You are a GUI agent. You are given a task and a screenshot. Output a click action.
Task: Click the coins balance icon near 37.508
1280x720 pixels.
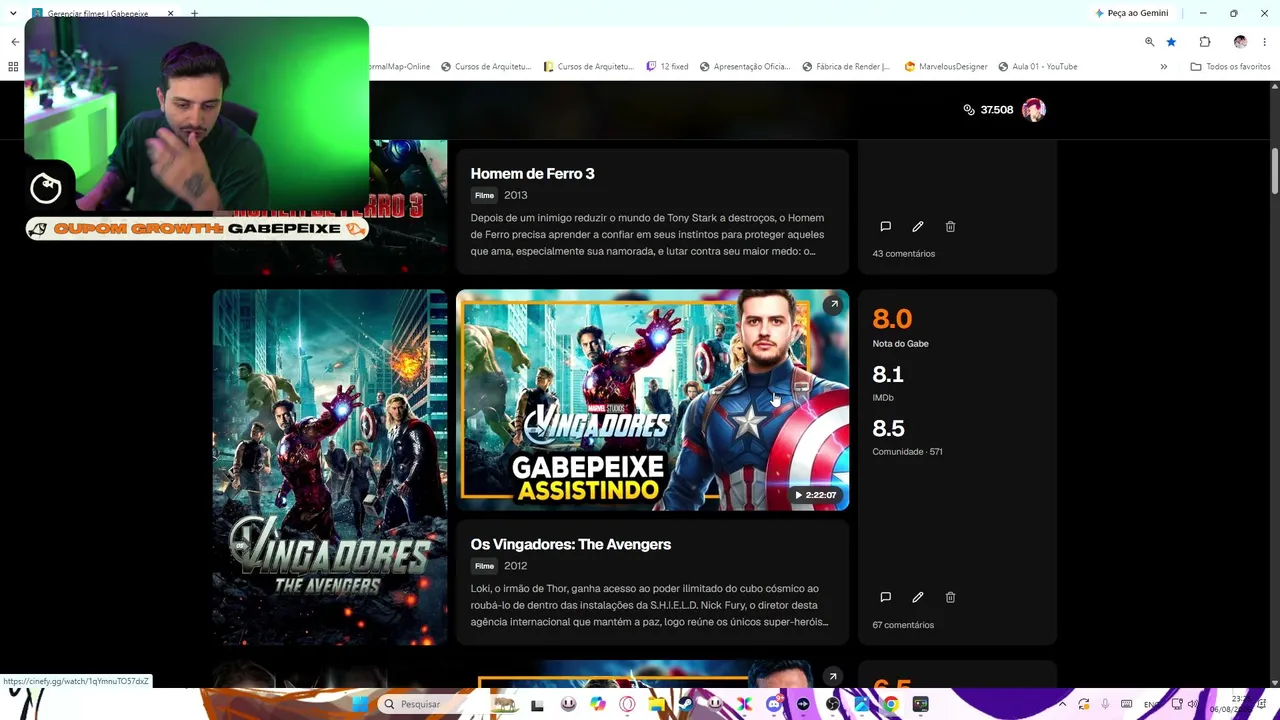tap(969, 110)
